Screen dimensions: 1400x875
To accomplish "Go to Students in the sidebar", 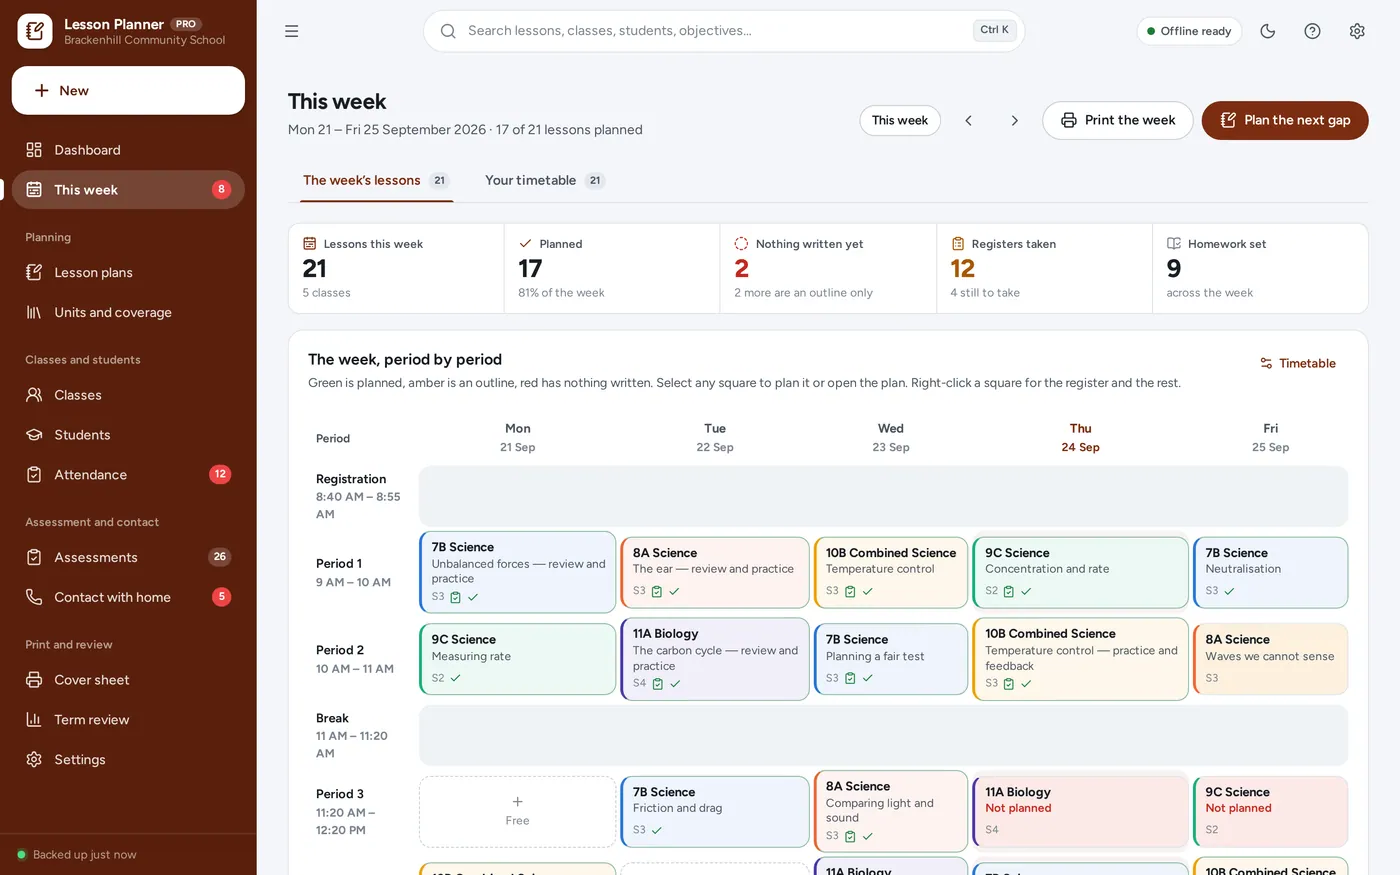I will [x=128, y=435].
